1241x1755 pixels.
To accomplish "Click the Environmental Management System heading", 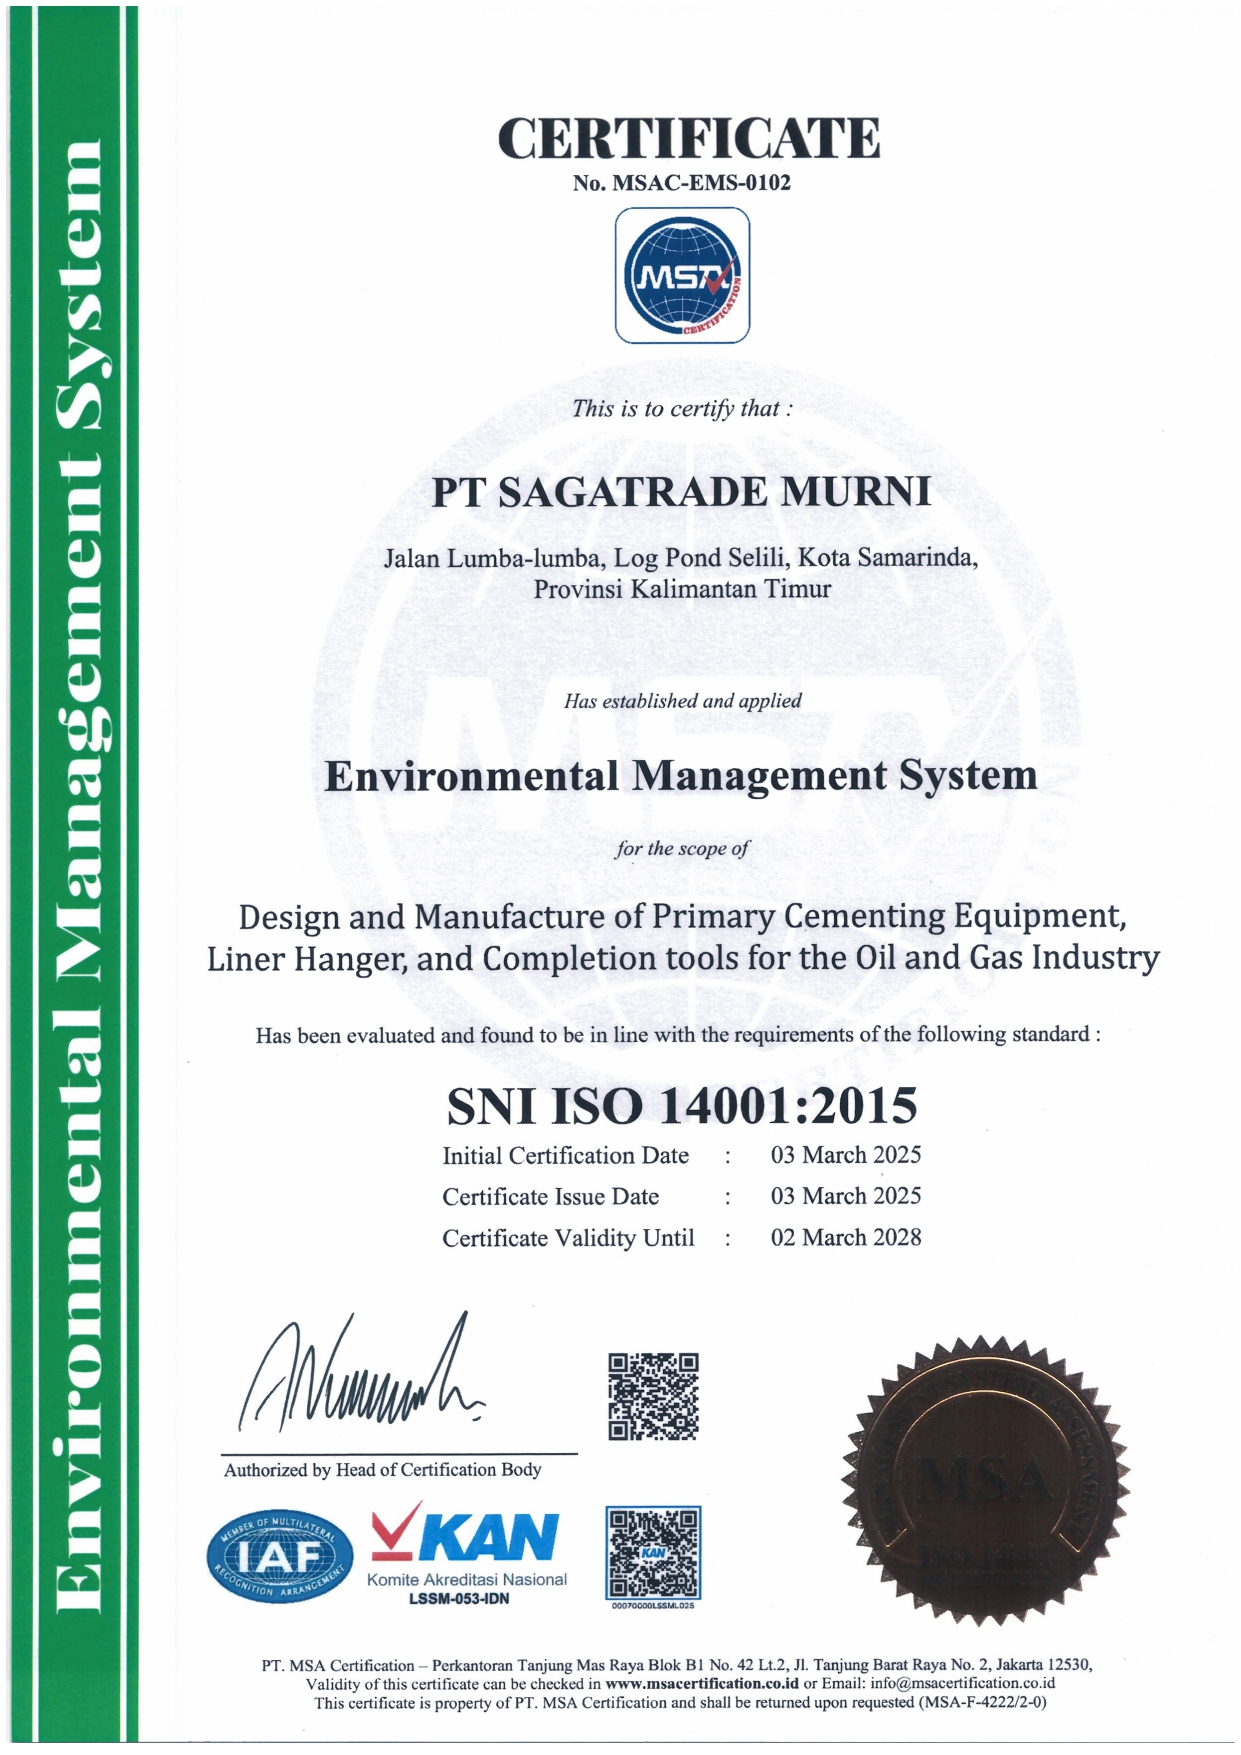I will click(x=681, y=776).
